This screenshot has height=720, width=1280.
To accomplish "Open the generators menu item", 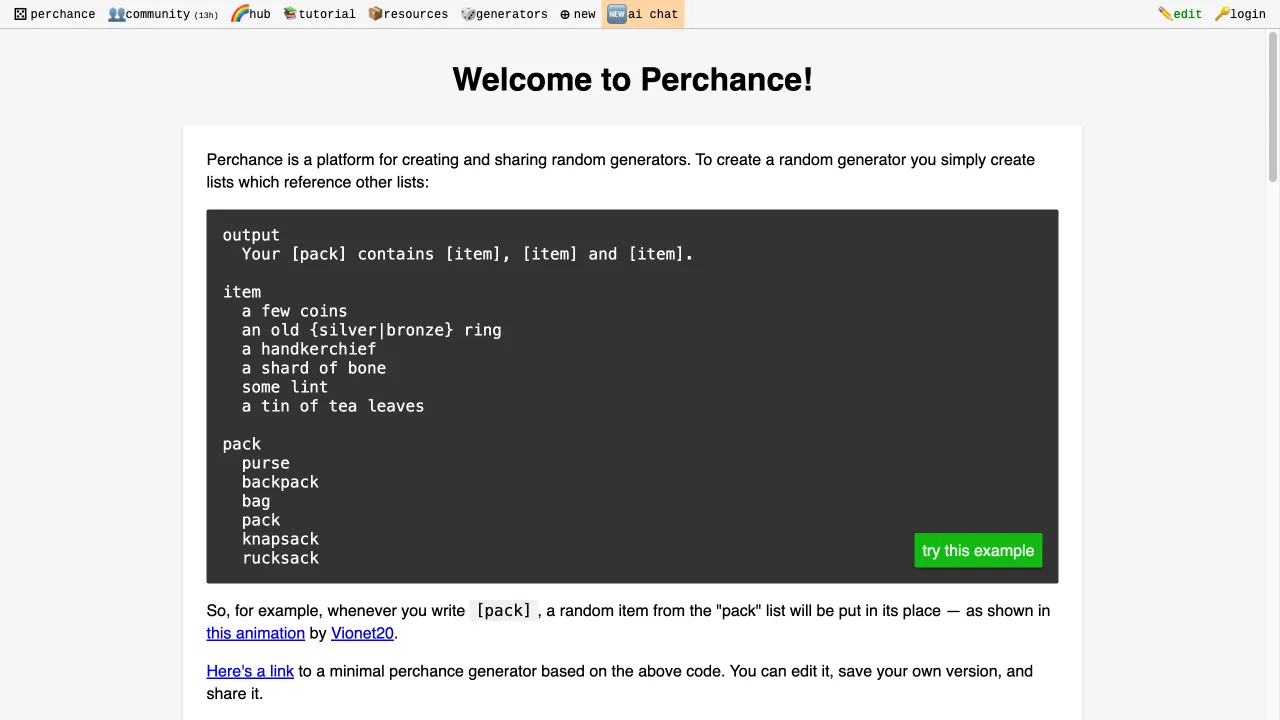I will [x=504, y=14].
